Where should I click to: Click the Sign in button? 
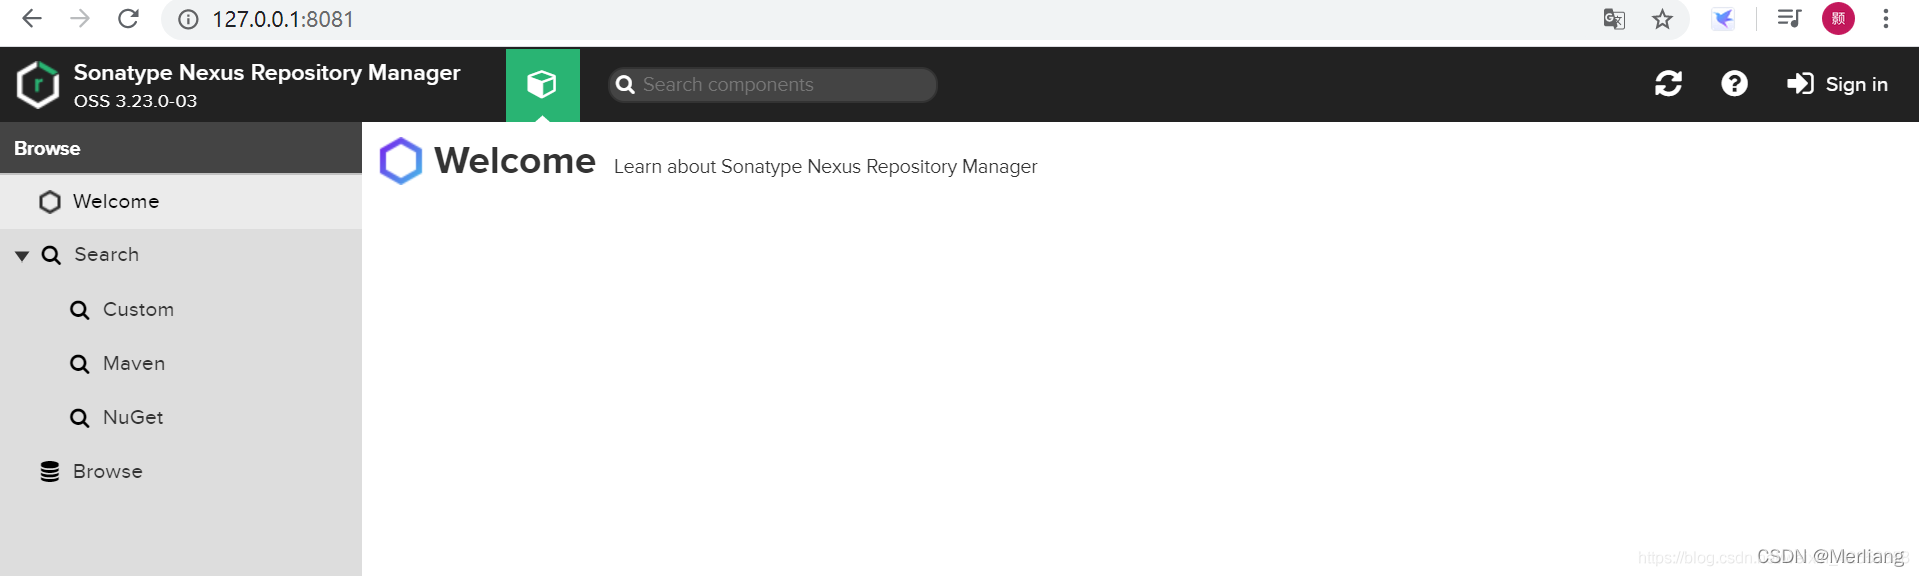click(1838, 84)
